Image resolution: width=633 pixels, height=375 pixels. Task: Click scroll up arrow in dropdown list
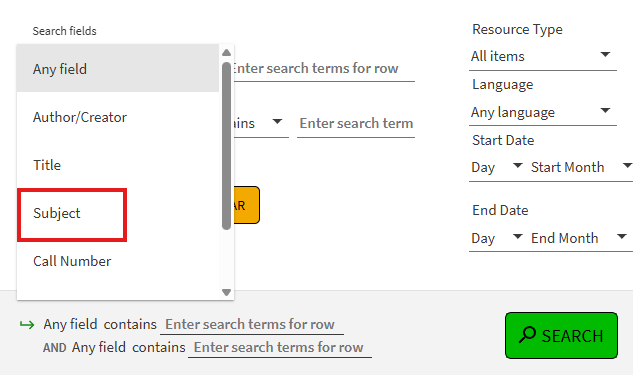pyautogui.click(x=226, y=52)
